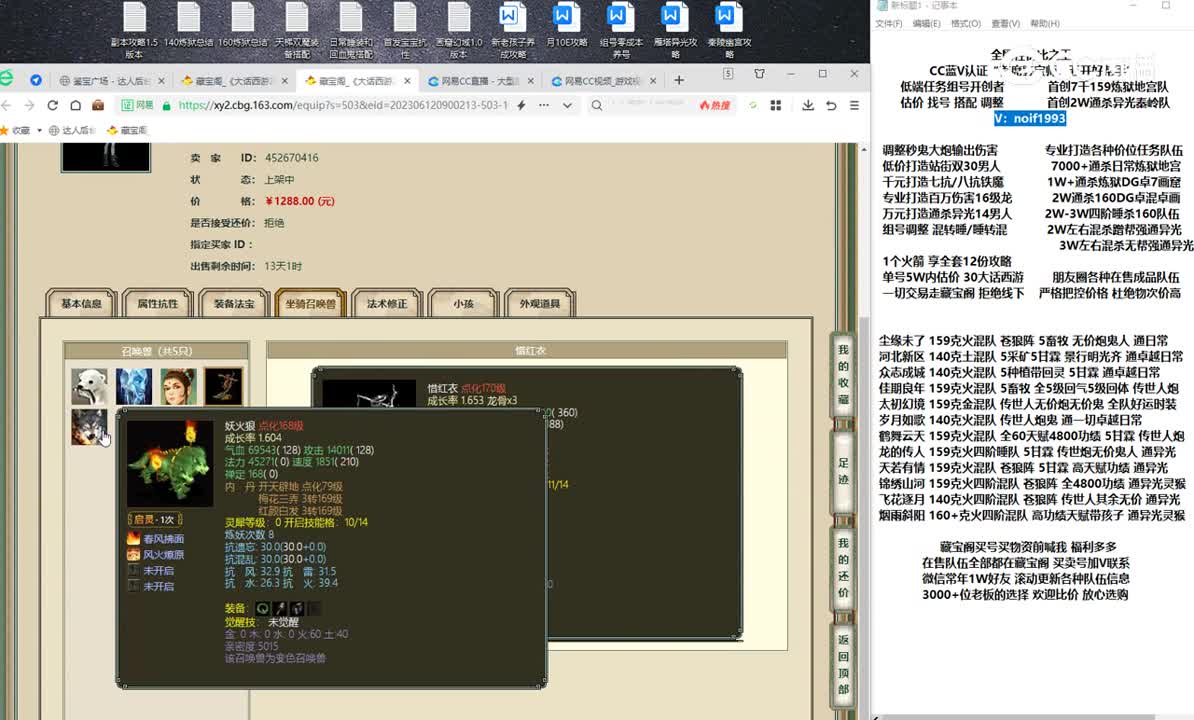
Task: Click the 风火燎原 skill icon
Action: (x=134, y=554)
